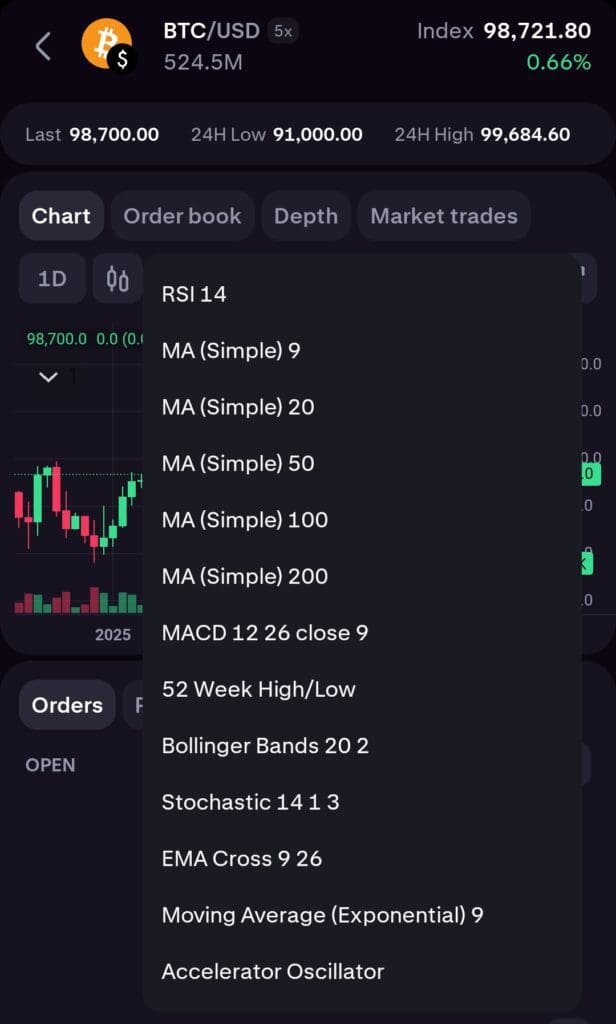Enable the RSI 14 indicator
The image size is (616, 1024).
coord(195,294)
